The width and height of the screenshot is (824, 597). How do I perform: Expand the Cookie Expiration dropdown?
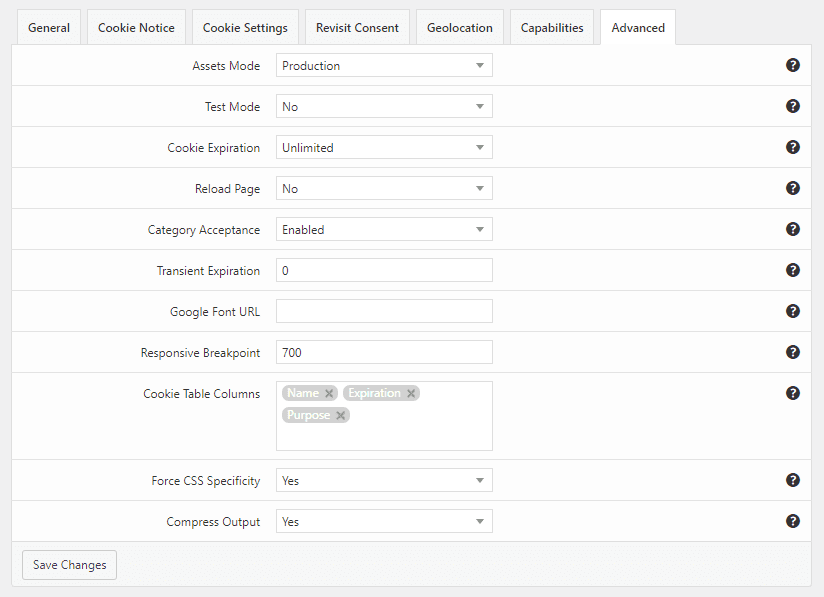click(x=384, y=148)
